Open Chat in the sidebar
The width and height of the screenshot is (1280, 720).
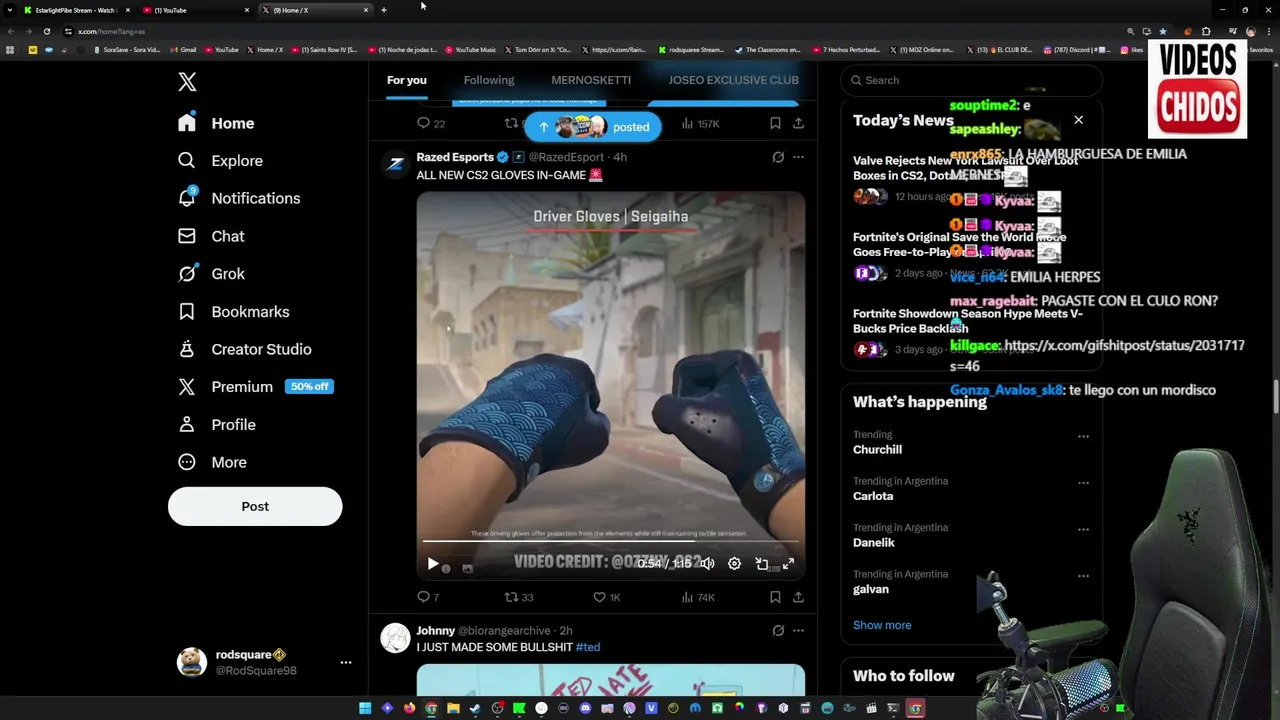pyautogui.click(x=211, y=236)
